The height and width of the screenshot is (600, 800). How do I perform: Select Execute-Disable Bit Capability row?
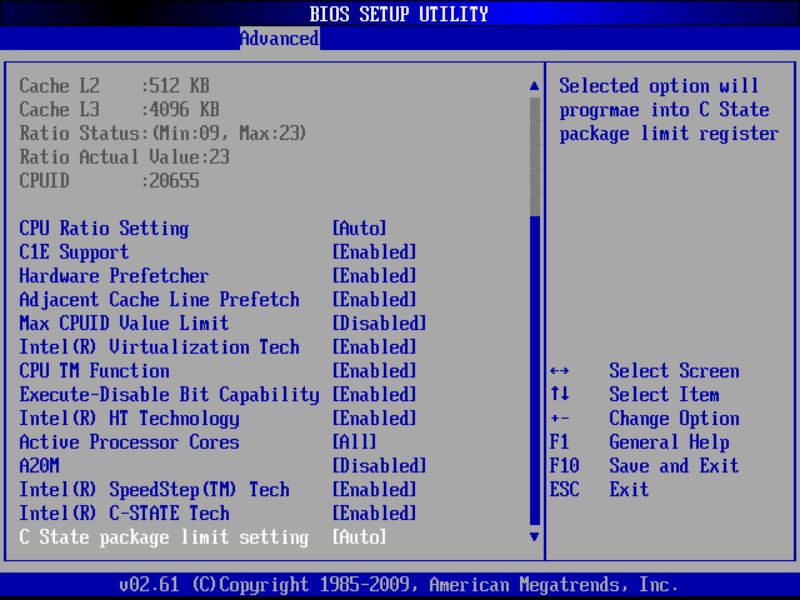[169, 394]
